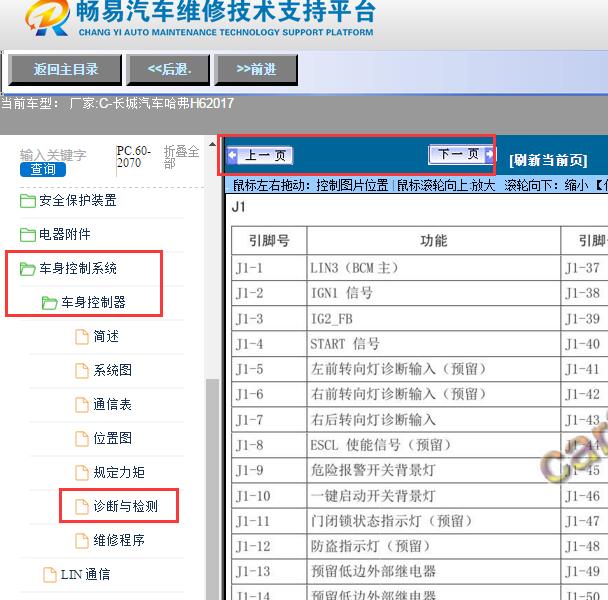The height and width of the screenshot is (600, 608).
Task: Click first 引脚号 column header
Action: (x=269, y=241)
